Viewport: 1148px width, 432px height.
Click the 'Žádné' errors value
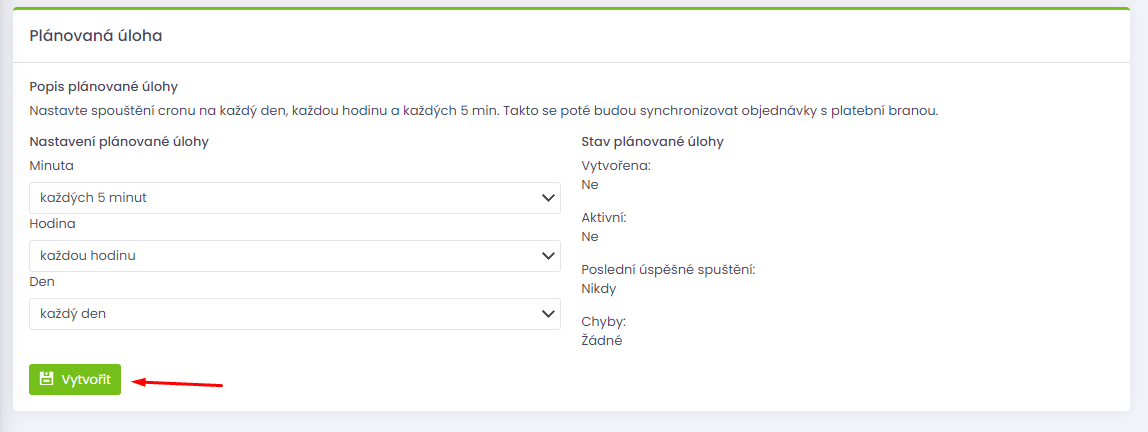pos(602,340)
